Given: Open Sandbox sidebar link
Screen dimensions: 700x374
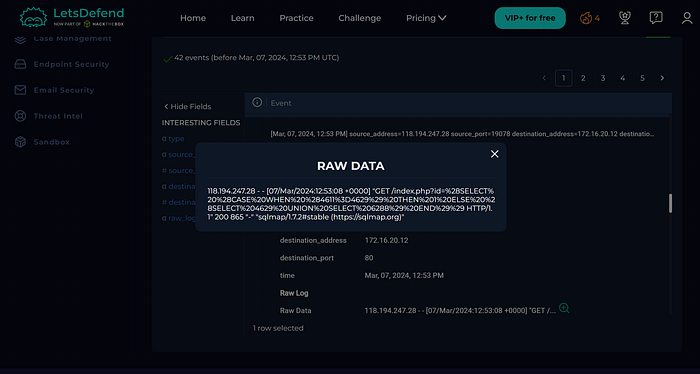Looking at the screenshot, I should point(52,142).
